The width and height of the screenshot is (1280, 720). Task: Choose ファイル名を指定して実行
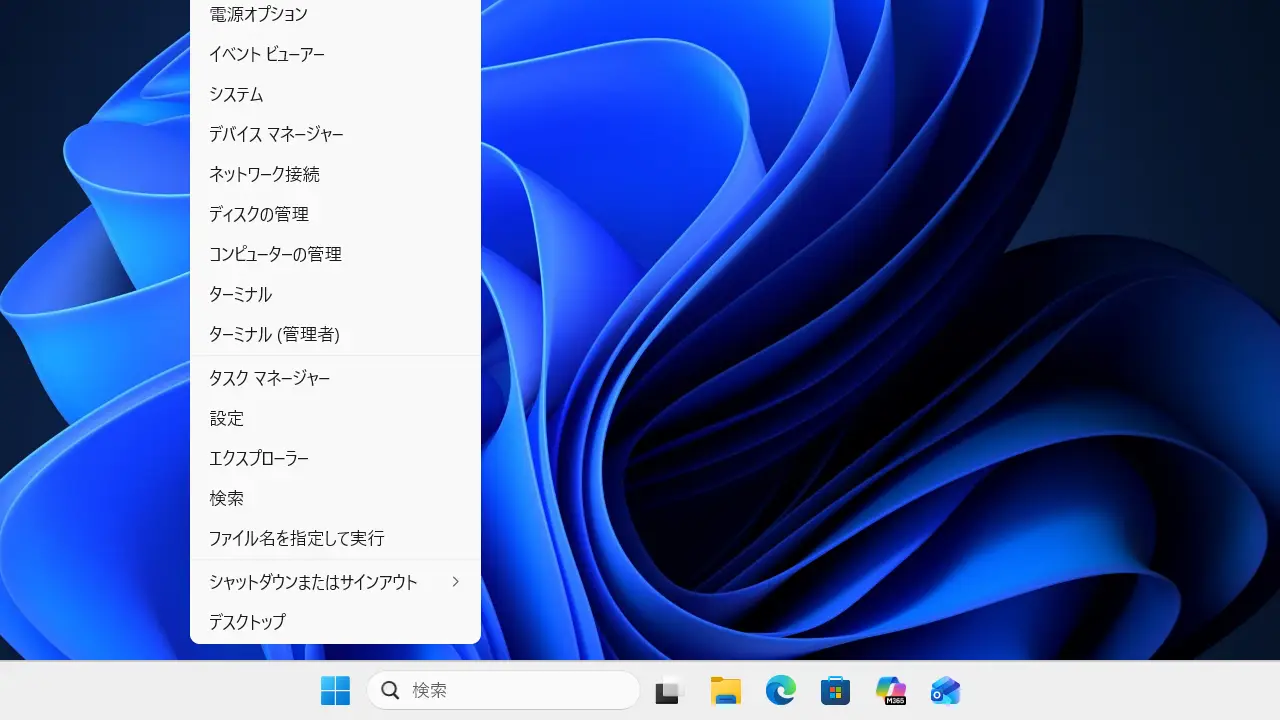coord(296,538)
